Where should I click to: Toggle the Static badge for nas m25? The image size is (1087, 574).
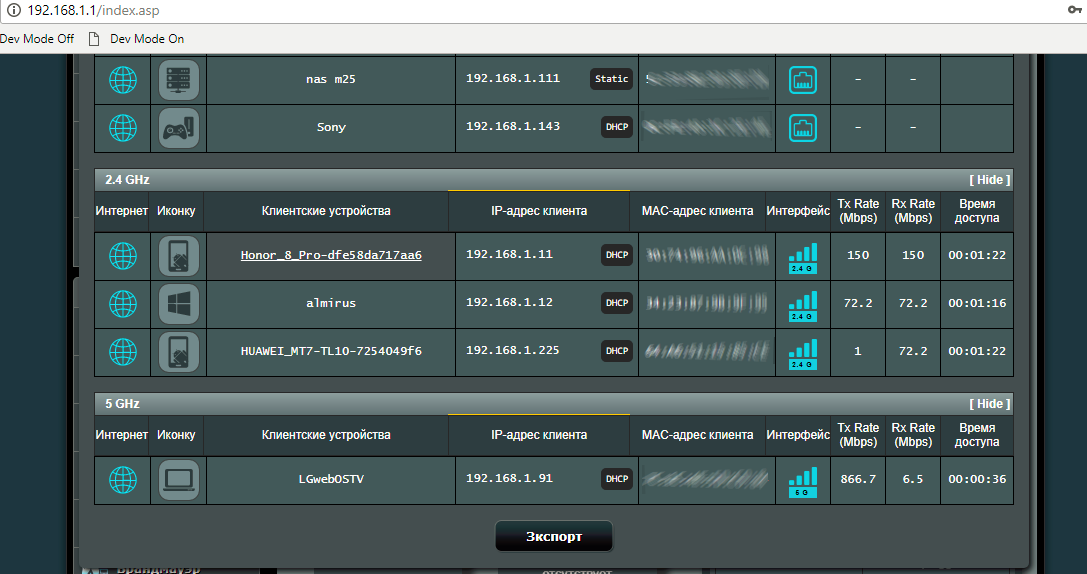click(x=611, y=79)
